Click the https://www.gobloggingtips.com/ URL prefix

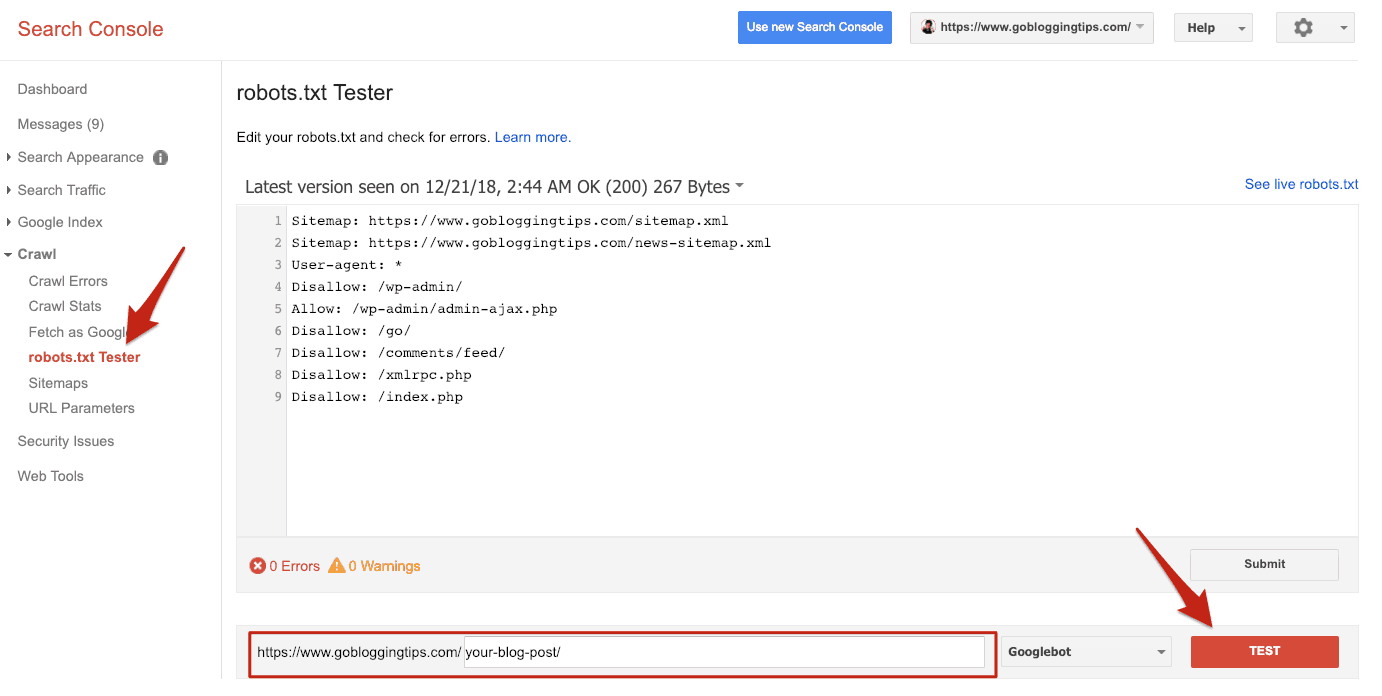(359, 652)
